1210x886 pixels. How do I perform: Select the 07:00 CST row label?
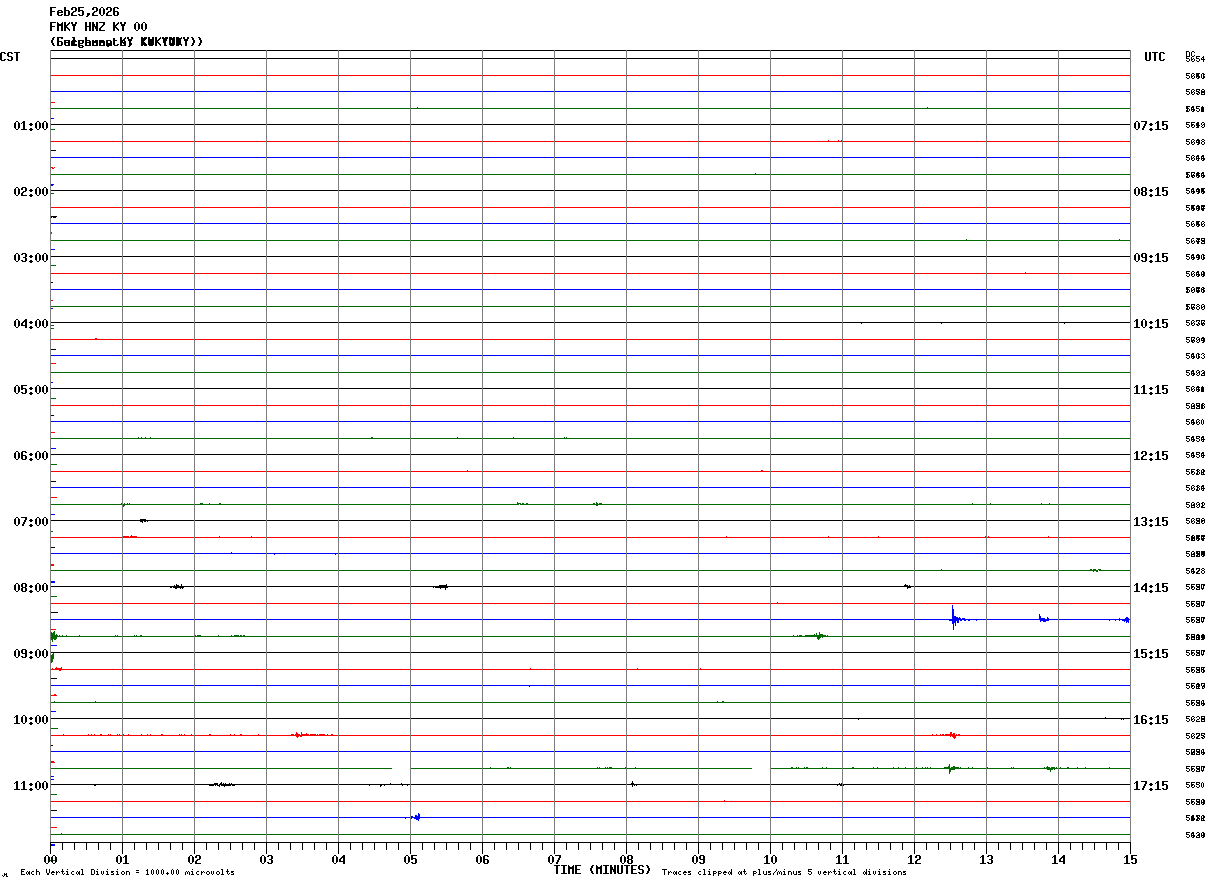(31, 522)
